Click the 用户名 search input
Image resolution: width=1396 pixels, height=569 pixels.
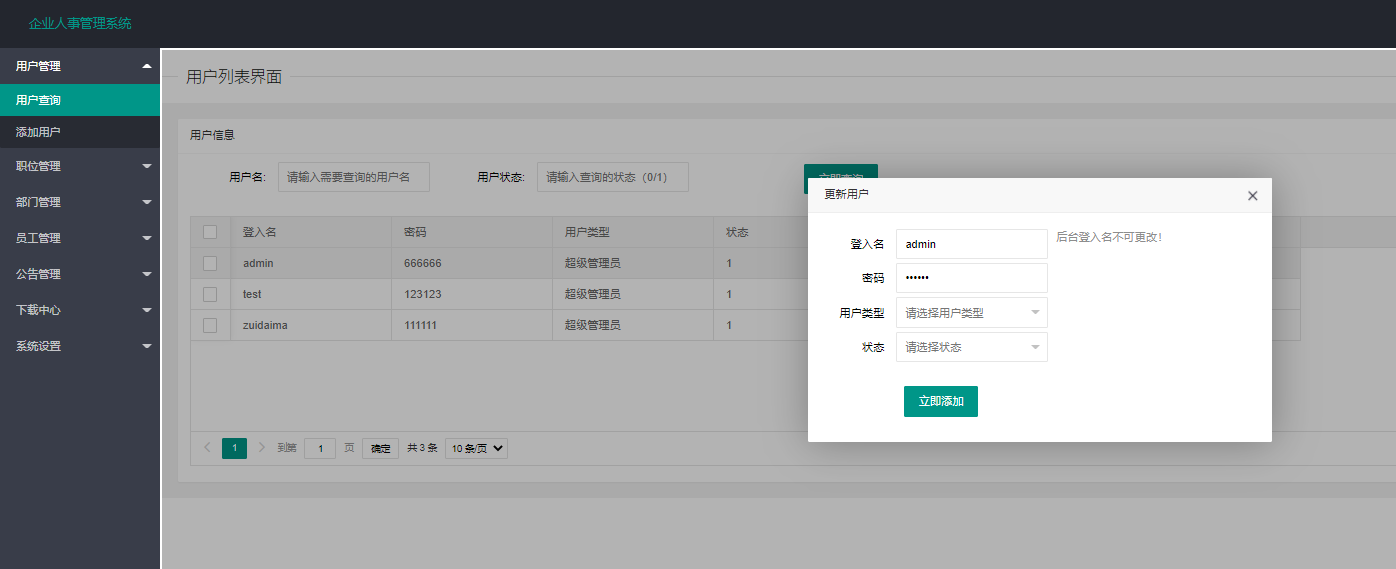click(x=354, y=177)
